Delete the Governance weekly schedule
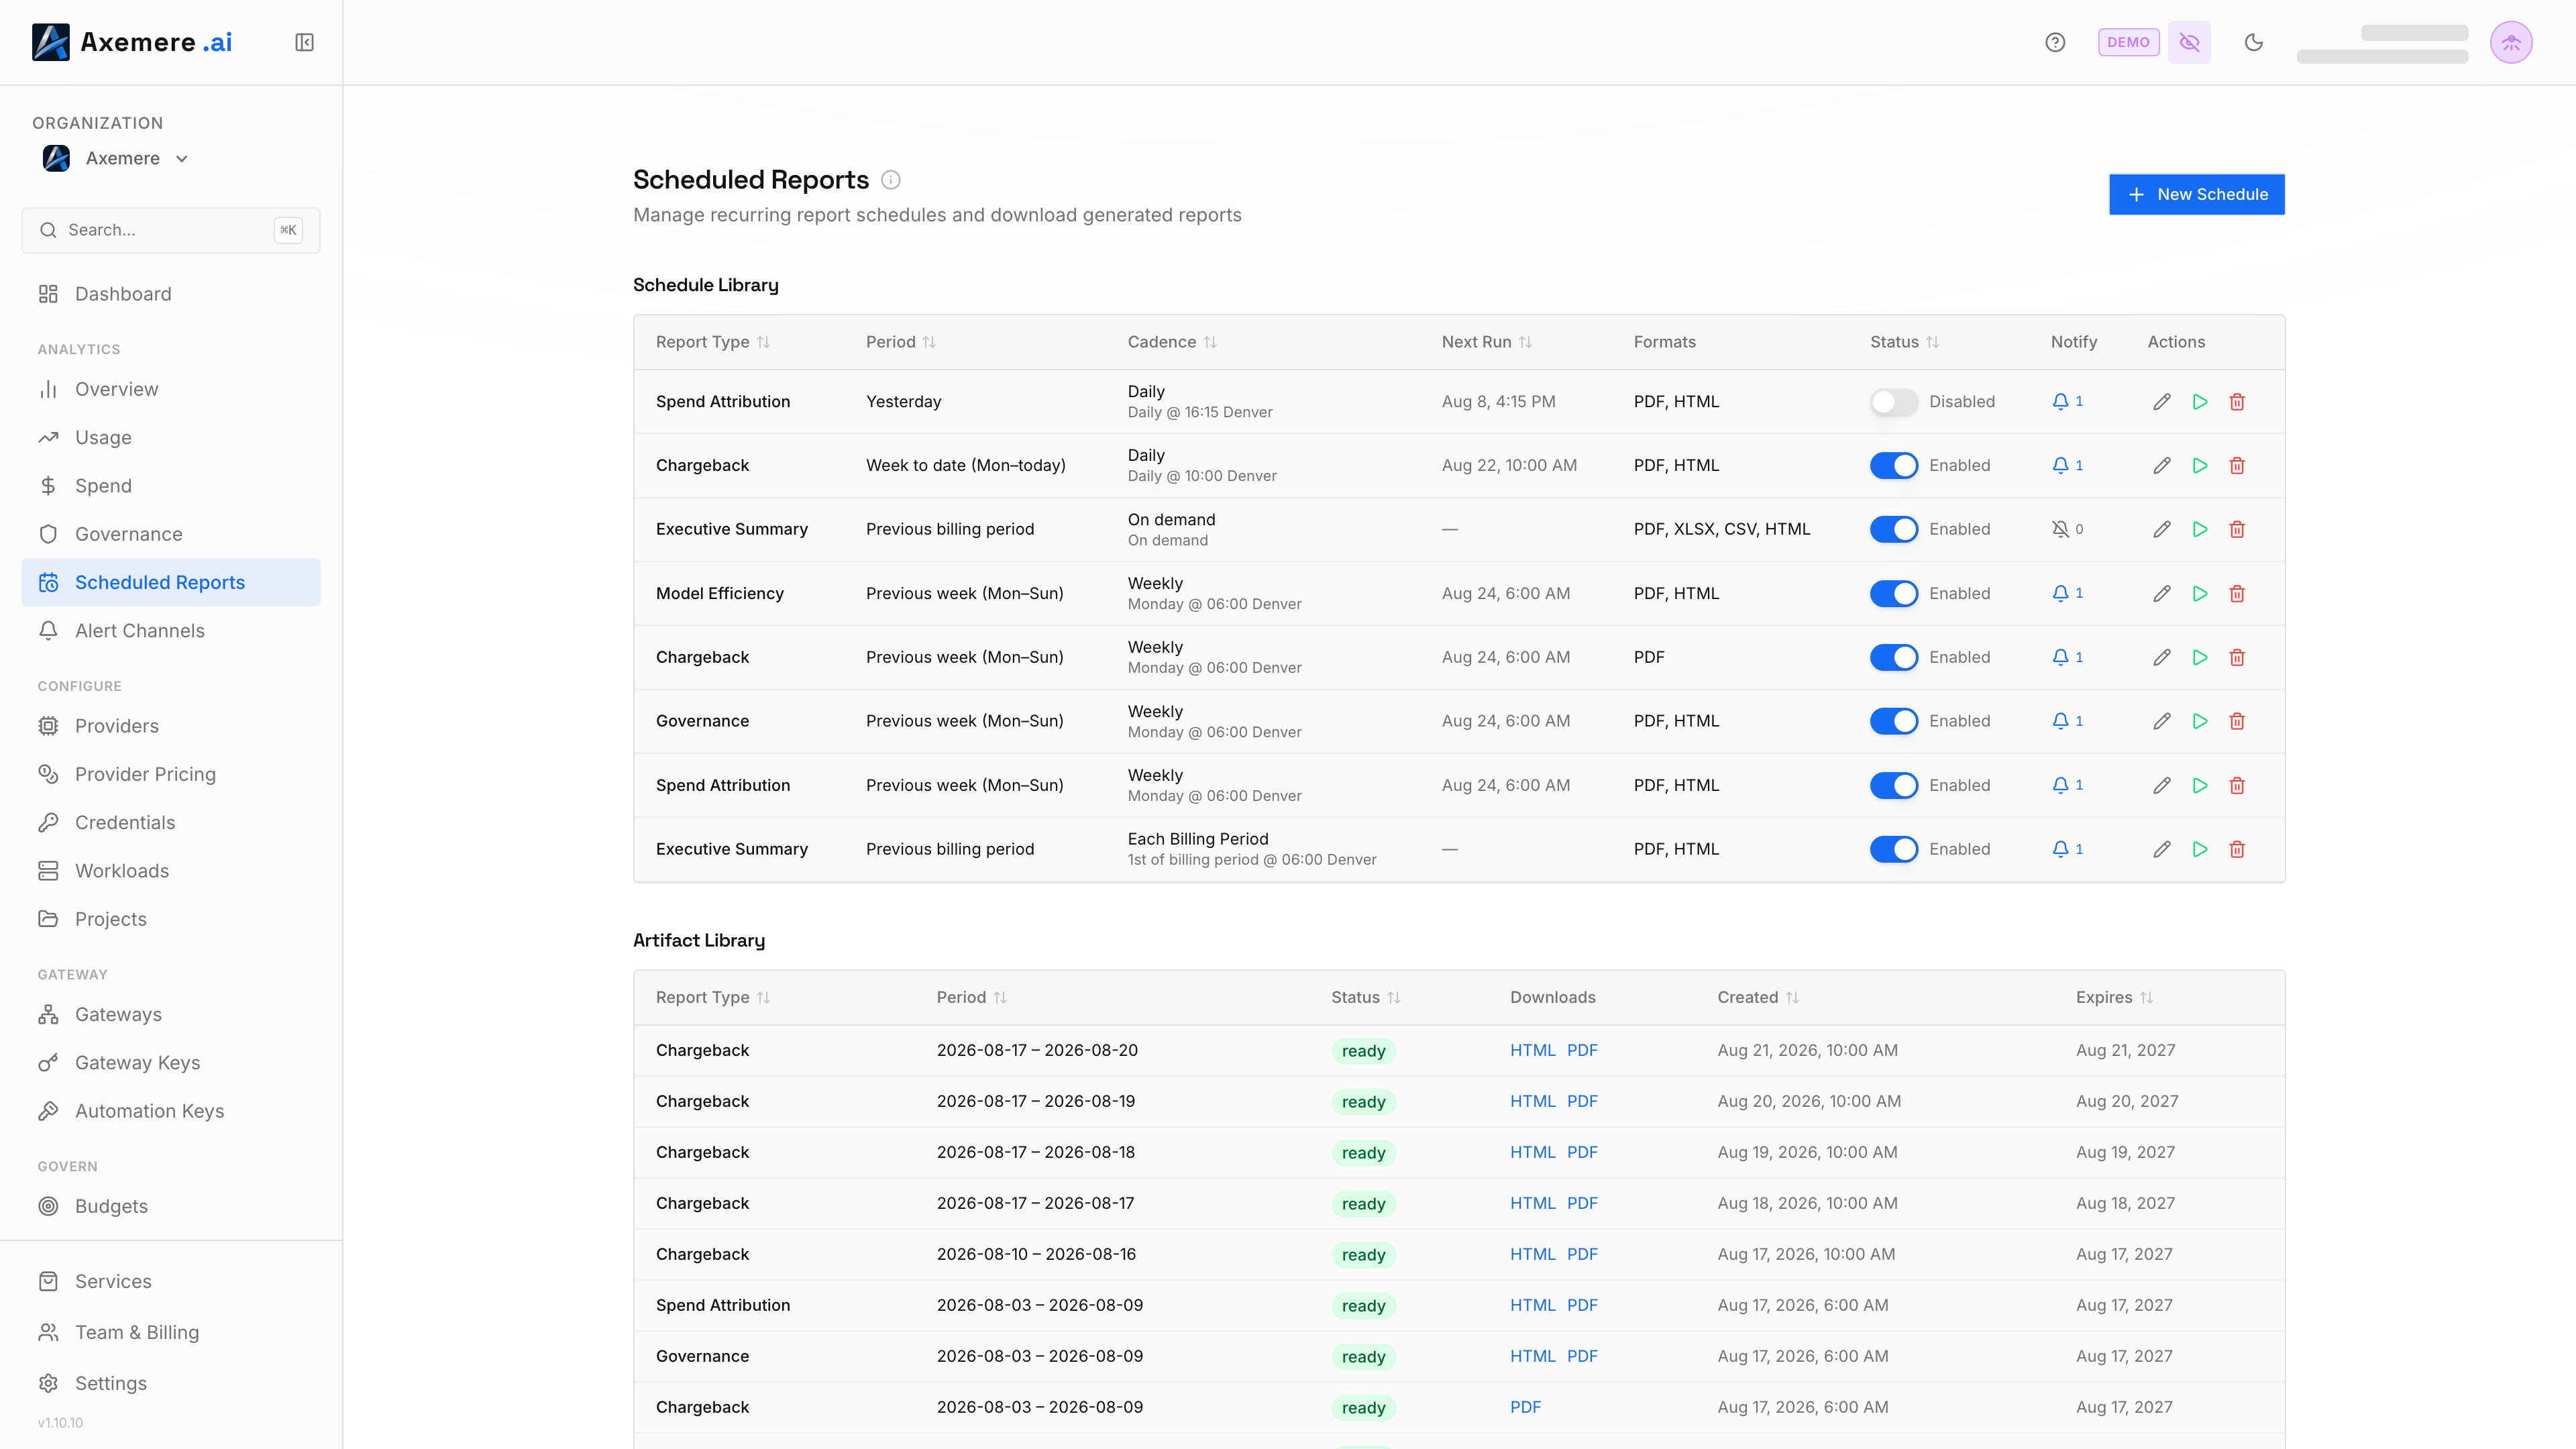The height and width of the screenshot is (1449, 2576). 2237,721
